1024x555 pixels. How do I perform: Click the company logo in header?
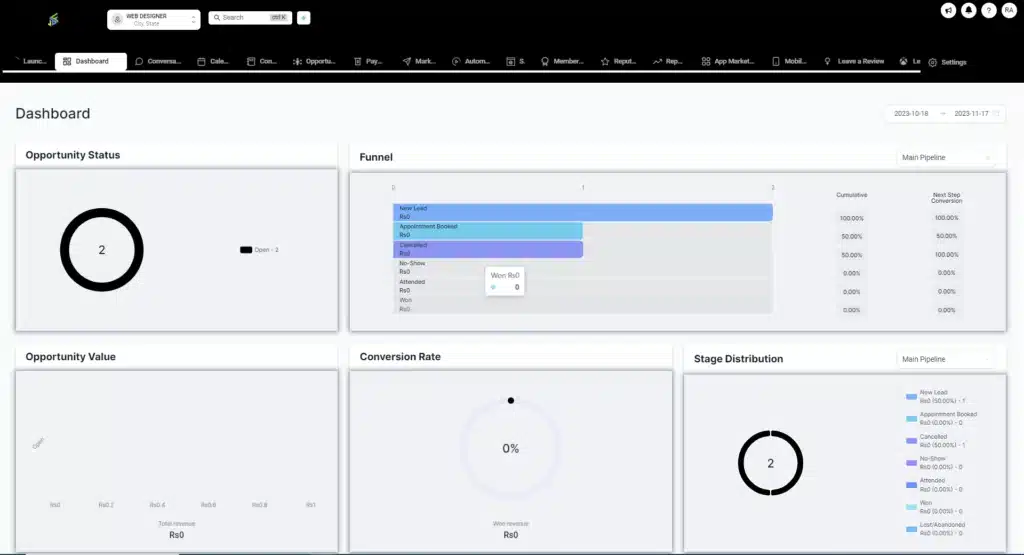click(x=53, y=19)
